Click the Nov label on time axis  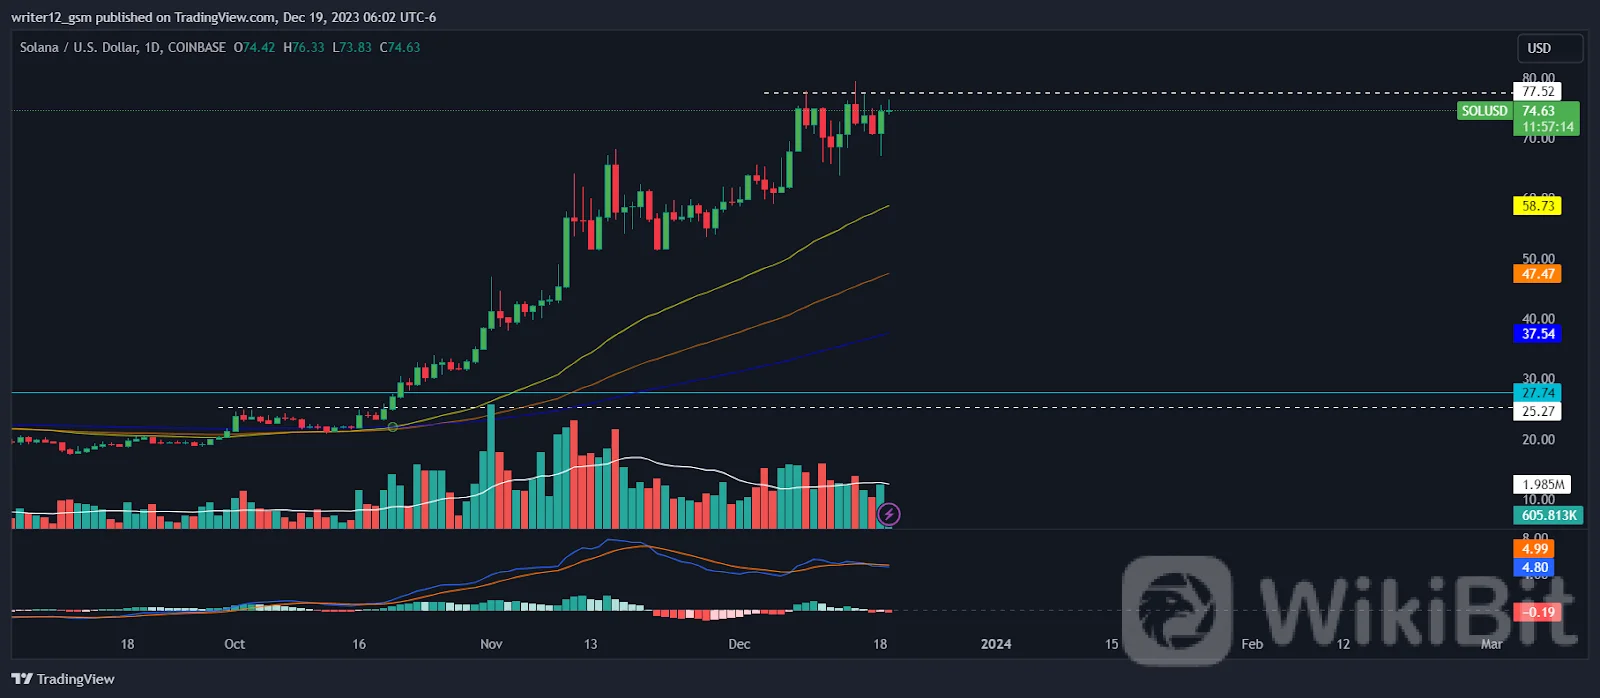[x=491, y=644]
